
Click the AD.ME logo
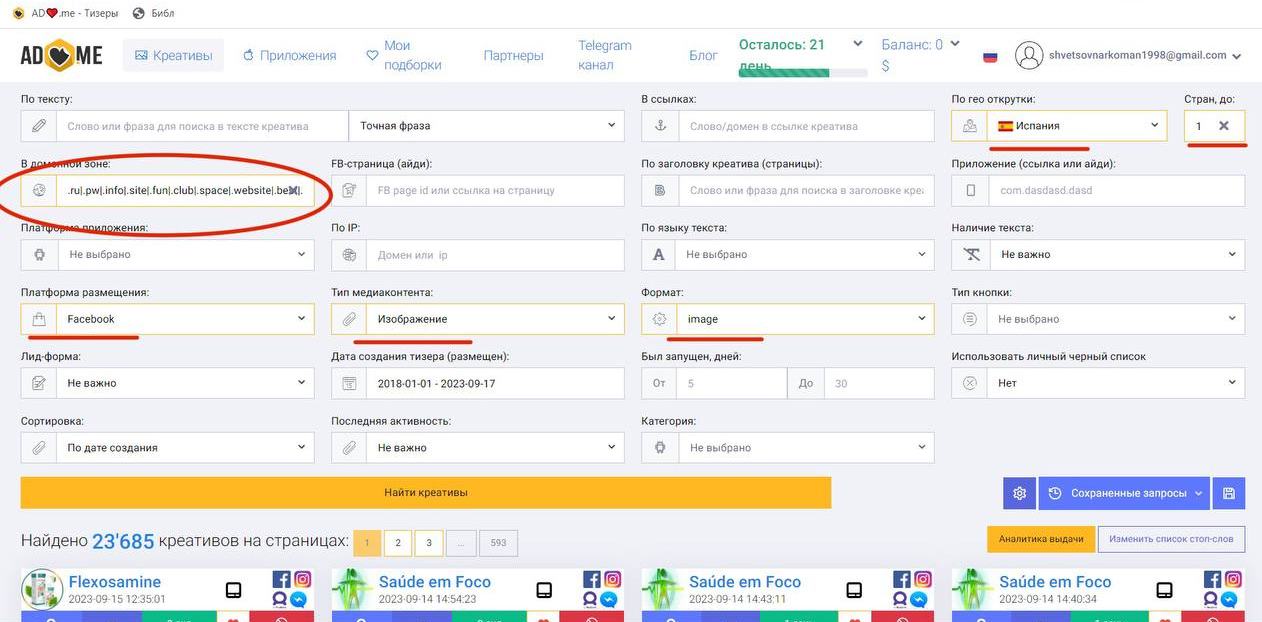pyautogui.click(x=62, y=56)
